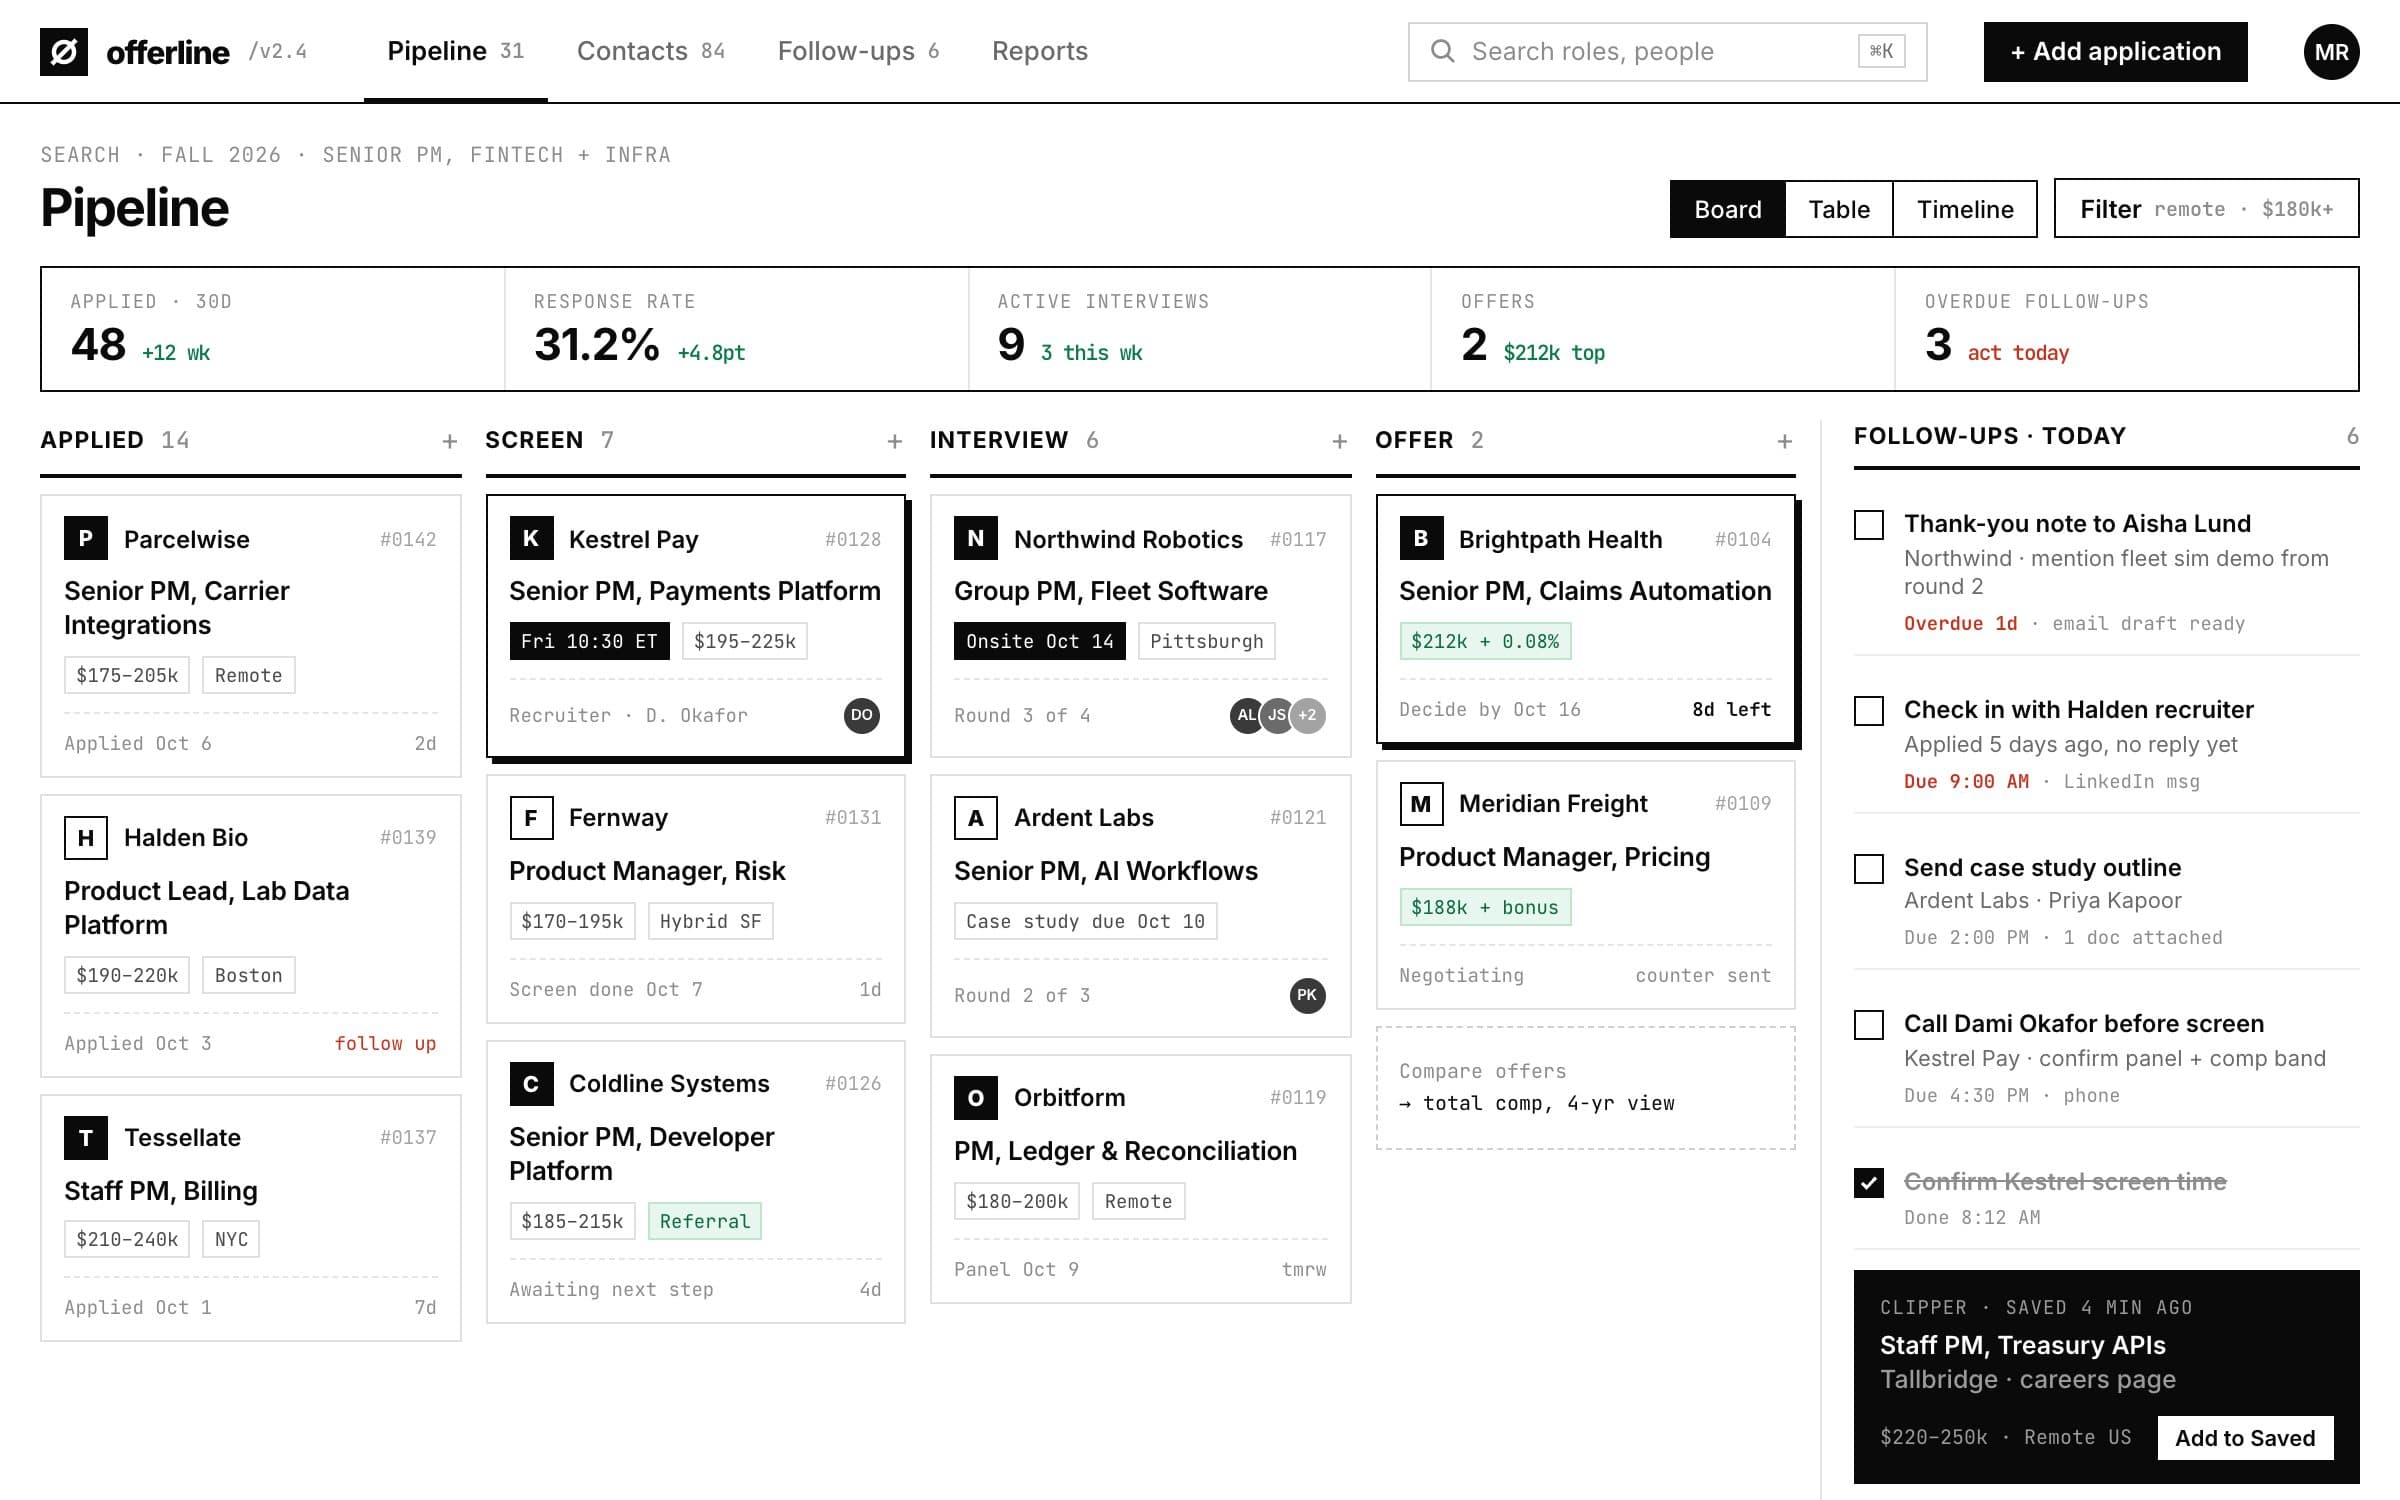Add a card to the Screen column

[895, 441]
